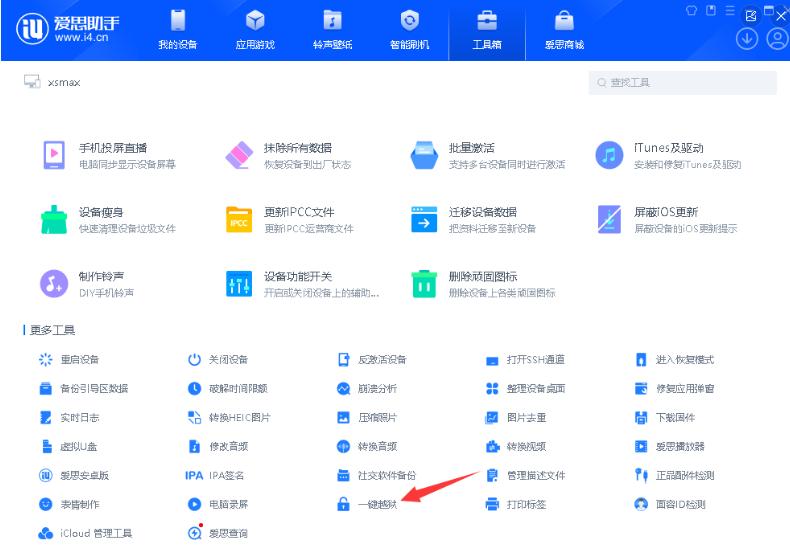Open 反激活设备 tool

tap(372, 360)
